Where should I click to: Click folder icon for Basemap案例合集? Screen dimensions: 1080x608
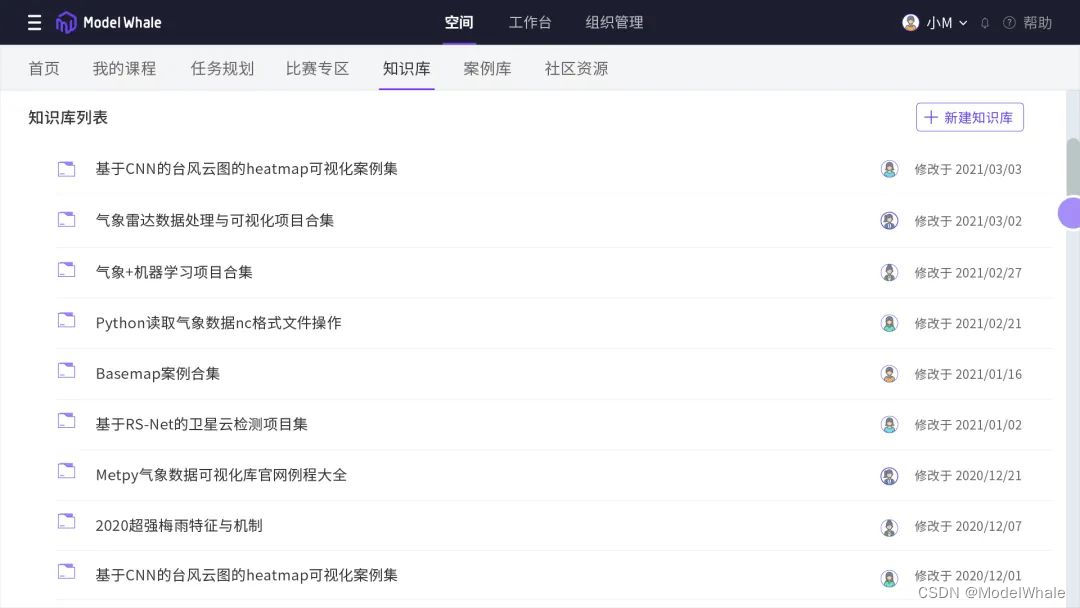(66, 371)
